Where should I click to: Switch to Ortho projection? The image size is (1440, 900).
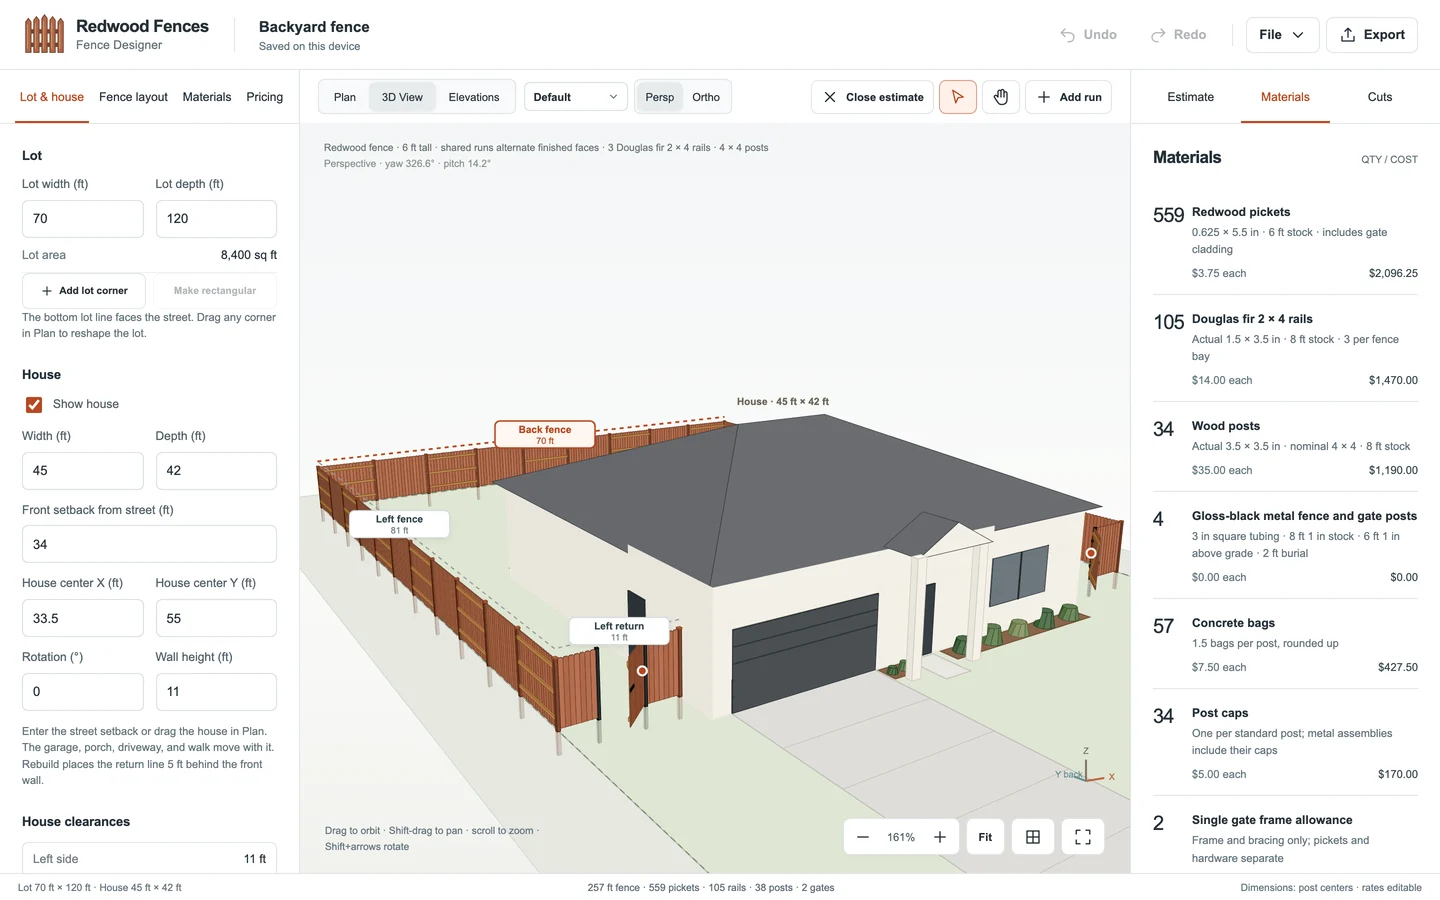pyautogui.click(x=706, y=97)
